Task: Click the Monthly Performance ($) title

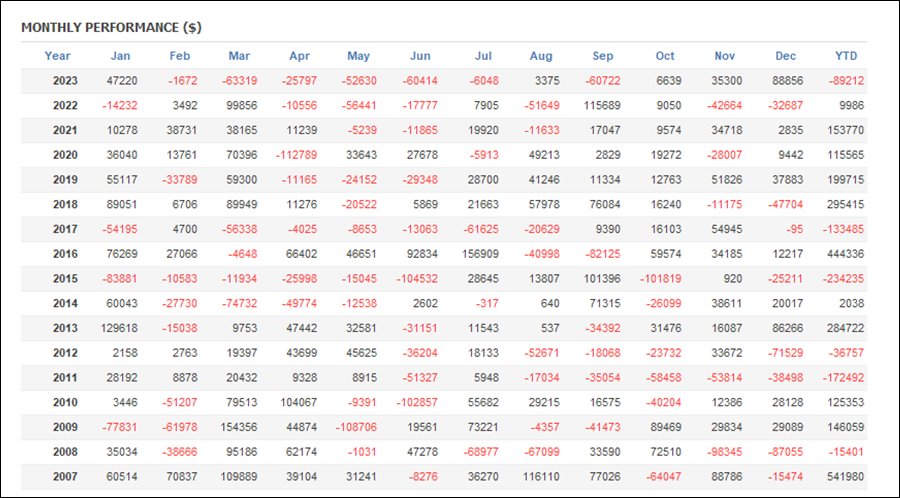Action: (x=110, y=27)
